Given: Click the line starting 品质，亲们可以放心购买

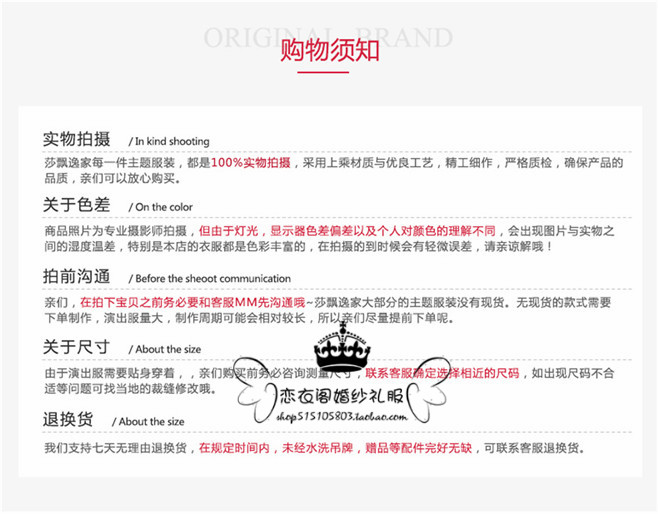Looking at the screenshot, I should (113, 178).
